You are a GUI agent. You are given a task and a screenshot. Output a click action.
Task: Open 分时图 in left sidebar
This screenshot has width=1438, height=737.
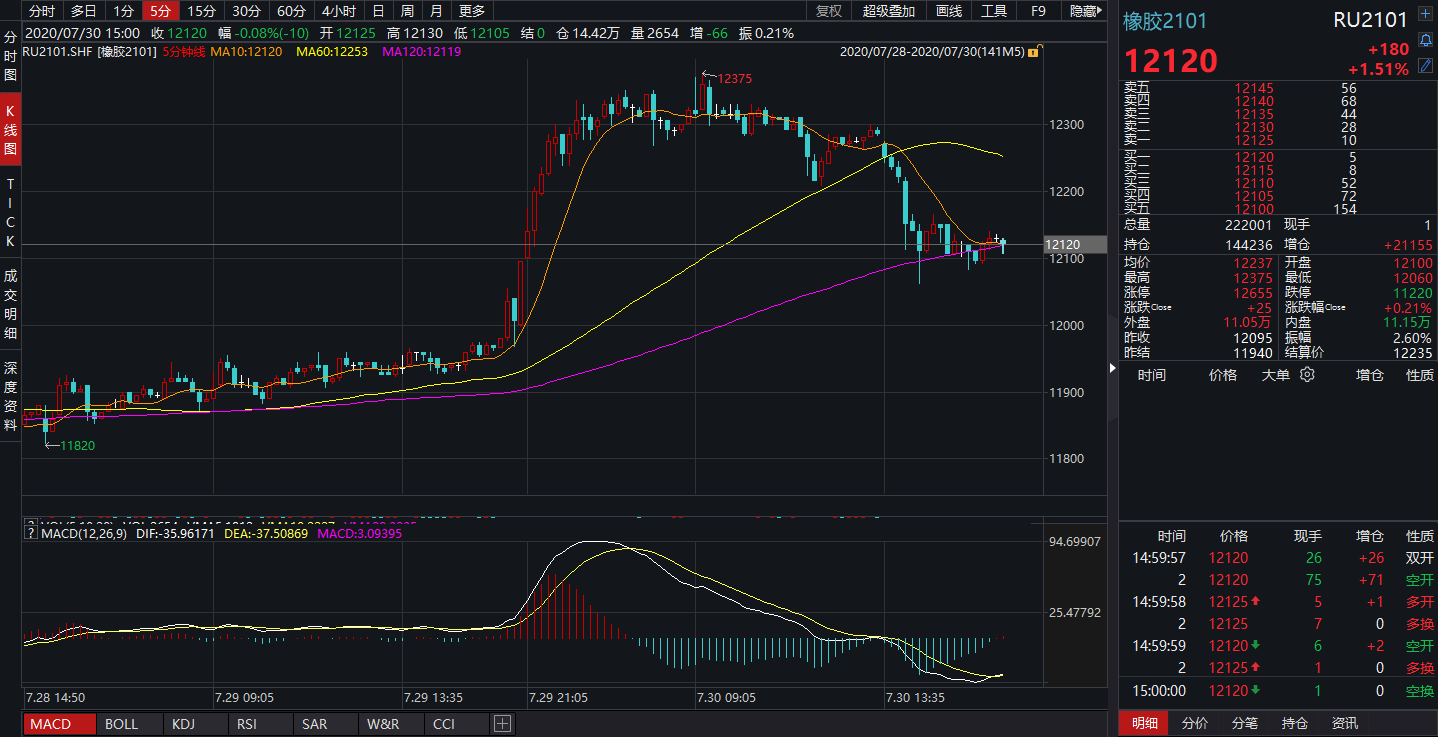tap(11, 55)
